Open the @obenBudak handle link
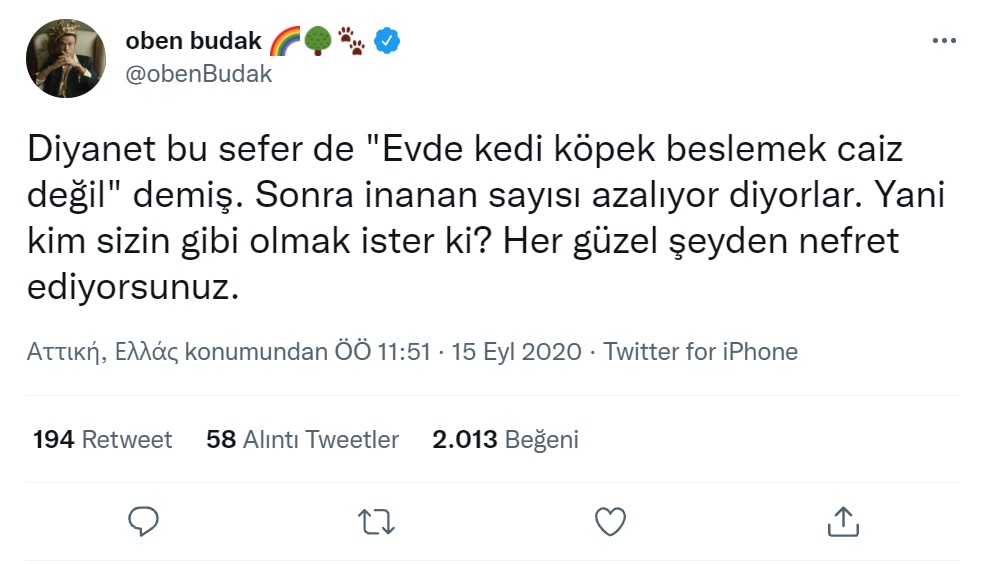 [x=198, y=74]
